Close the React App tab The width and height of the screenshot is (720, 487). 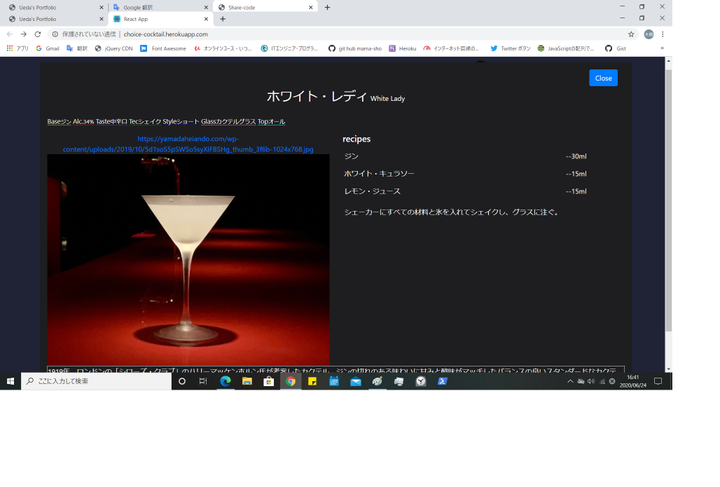click(206, 19)
